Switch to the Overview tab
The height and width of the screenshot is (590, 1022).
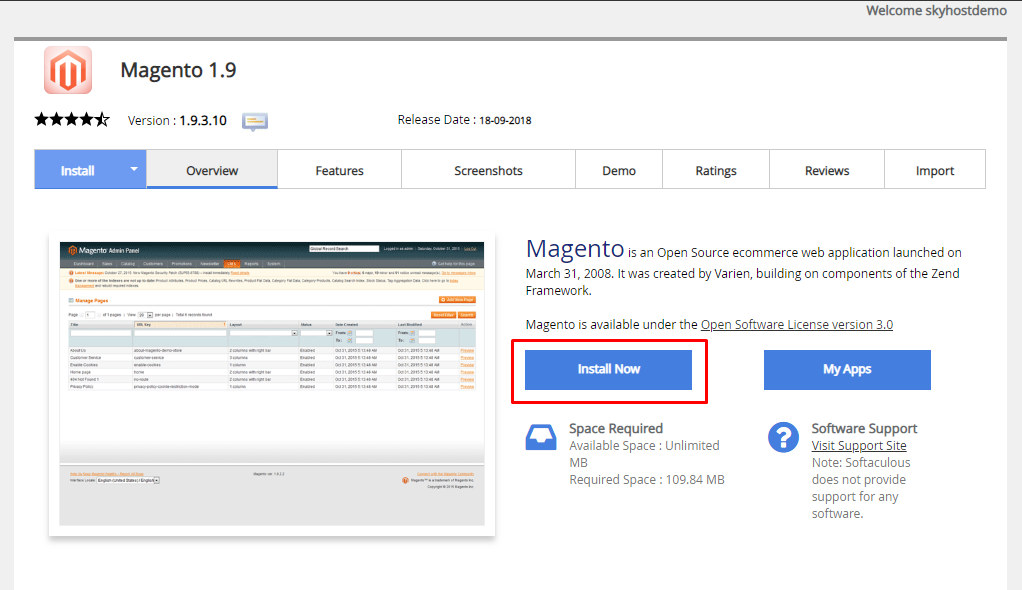(x=212, y=170)
